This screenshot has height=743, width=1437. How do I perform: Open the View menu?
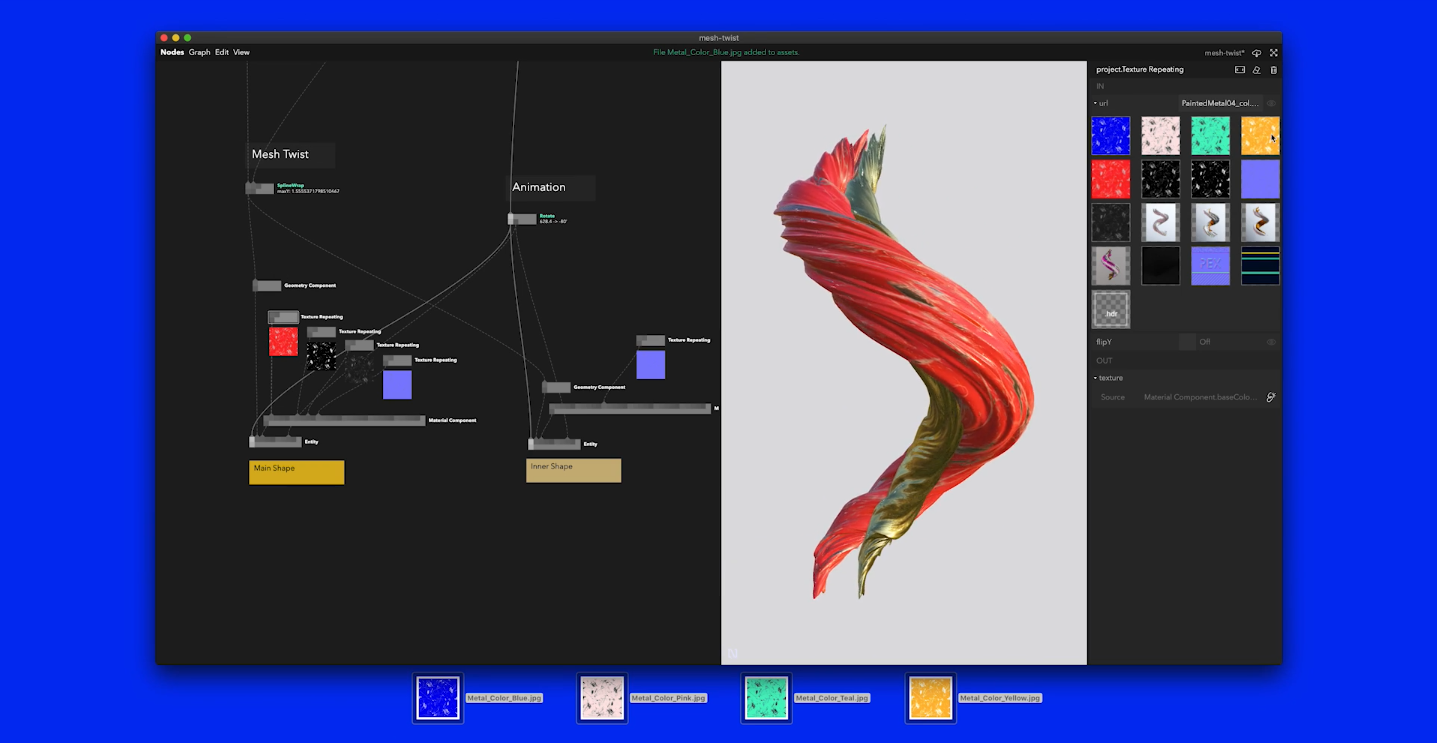coord(241,52)
